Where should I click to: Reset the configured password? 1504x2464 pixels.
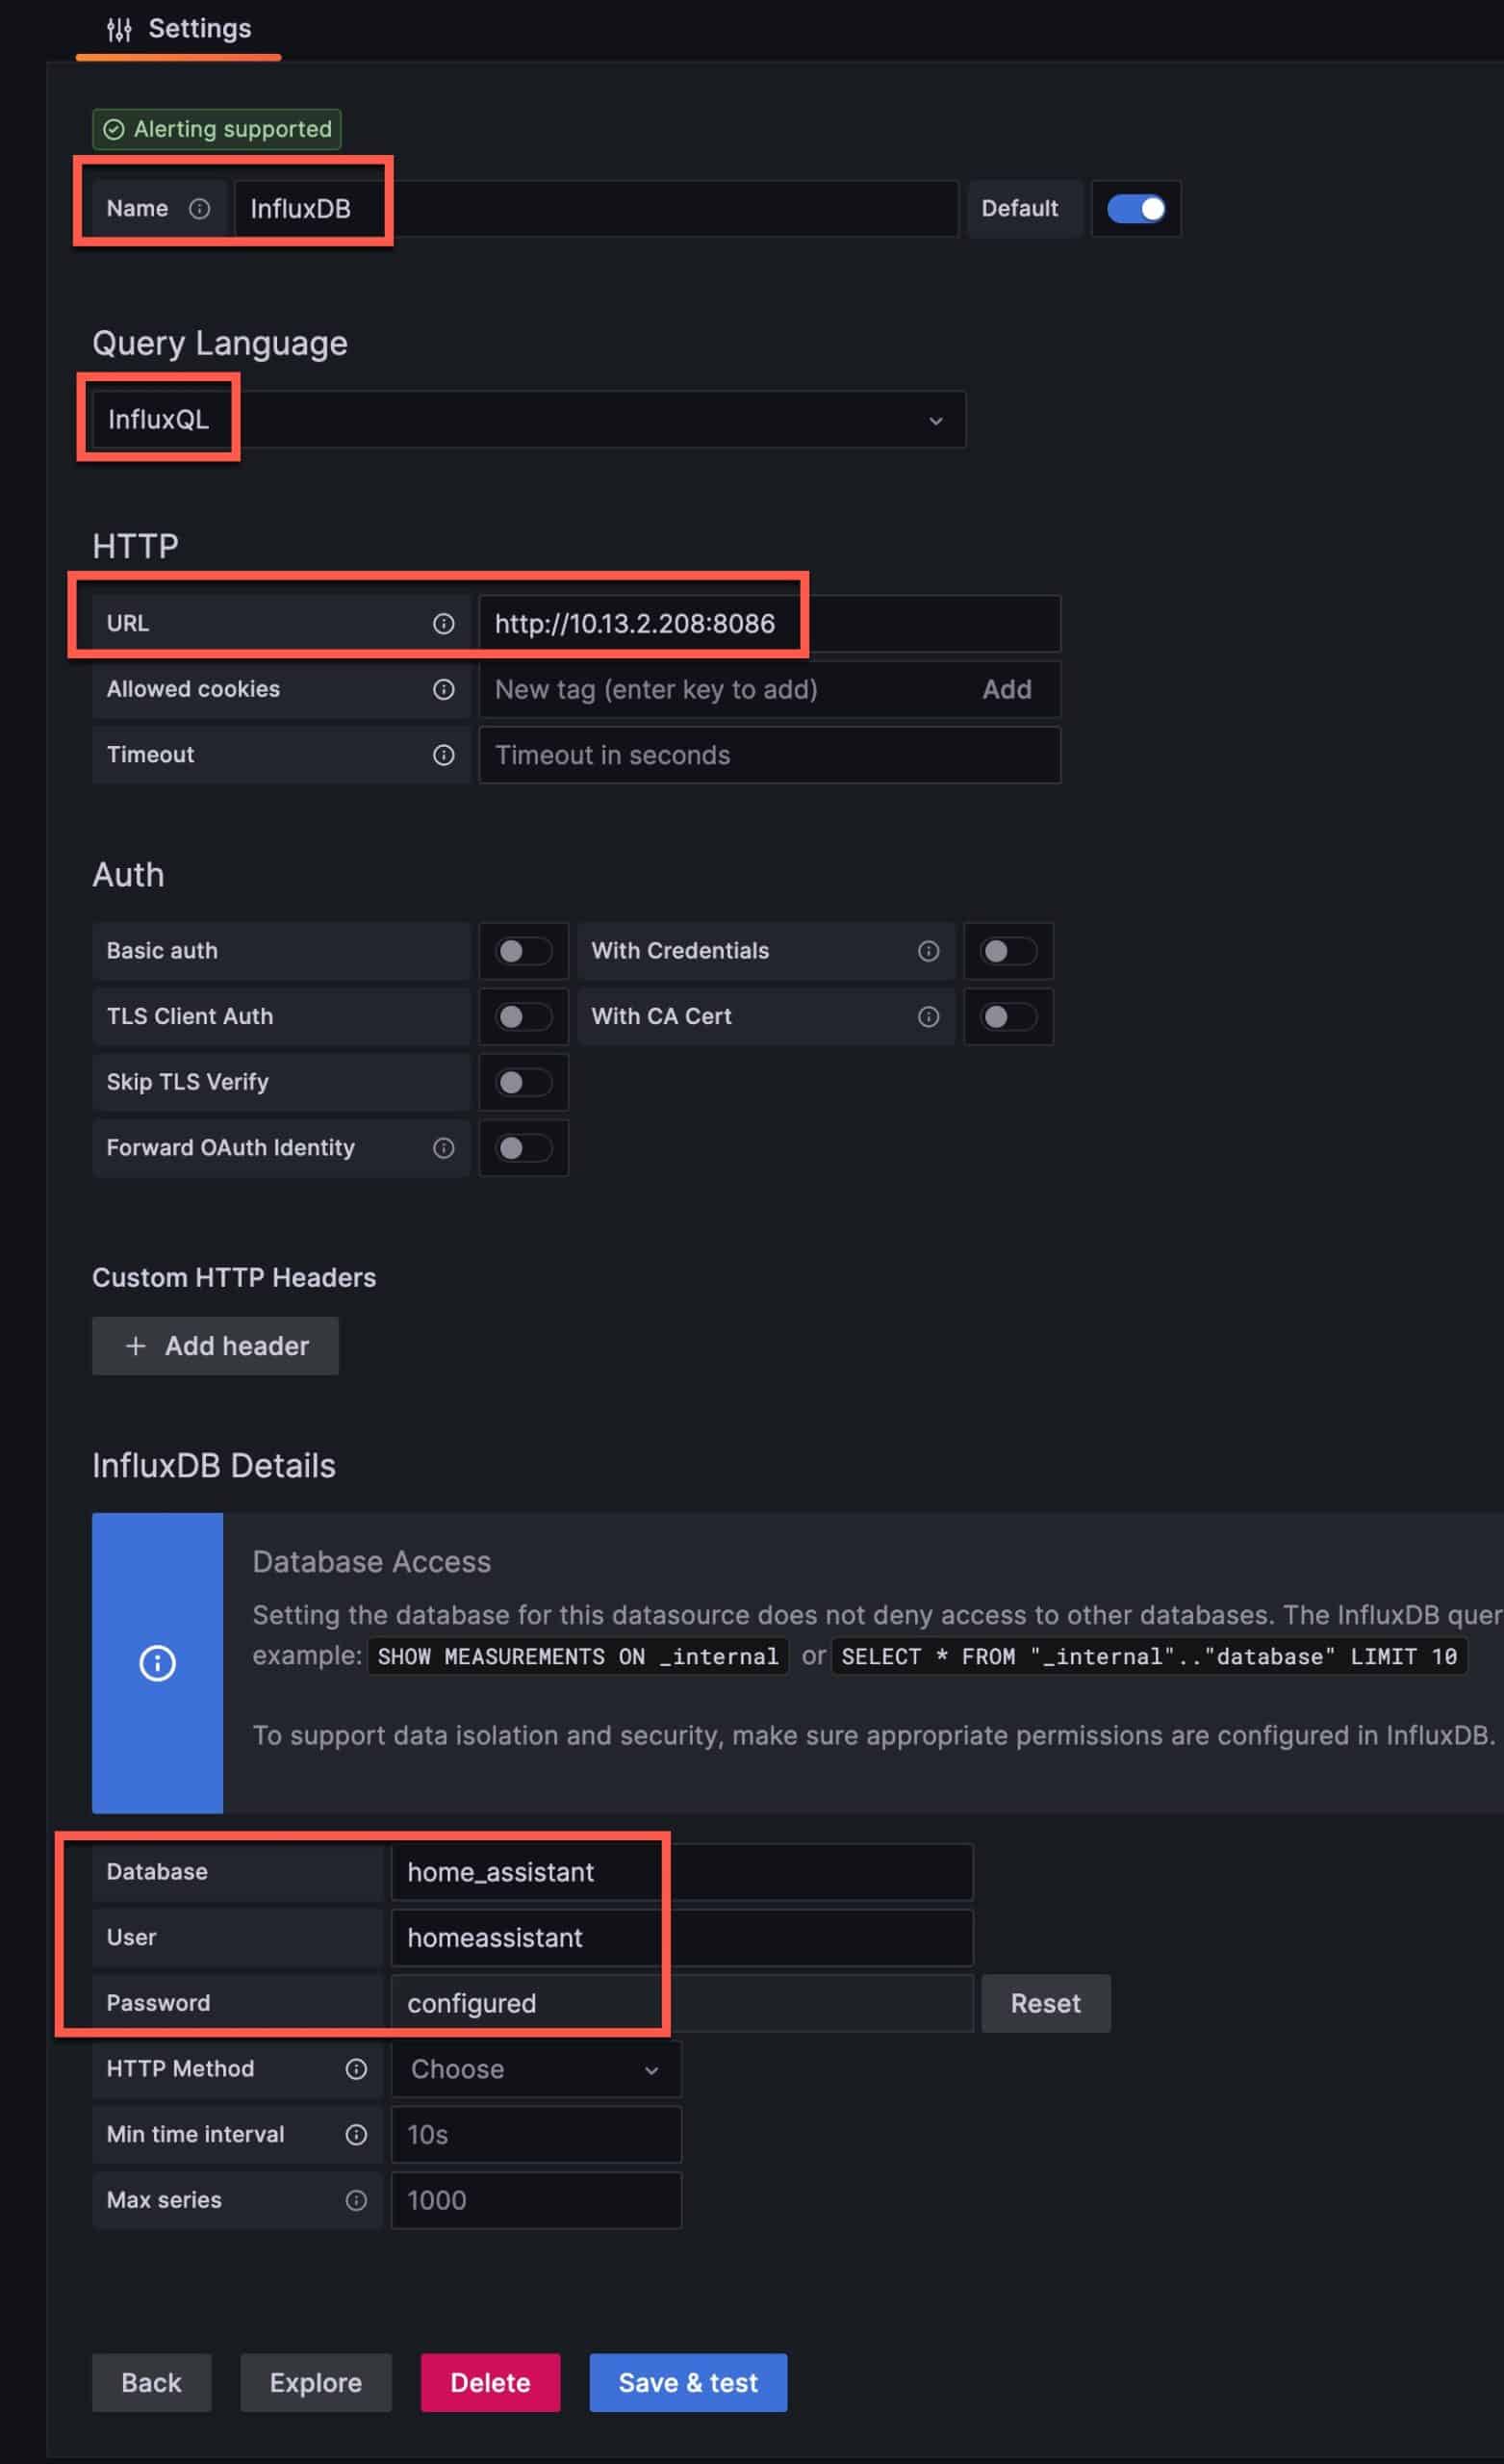[1046, 2004]
